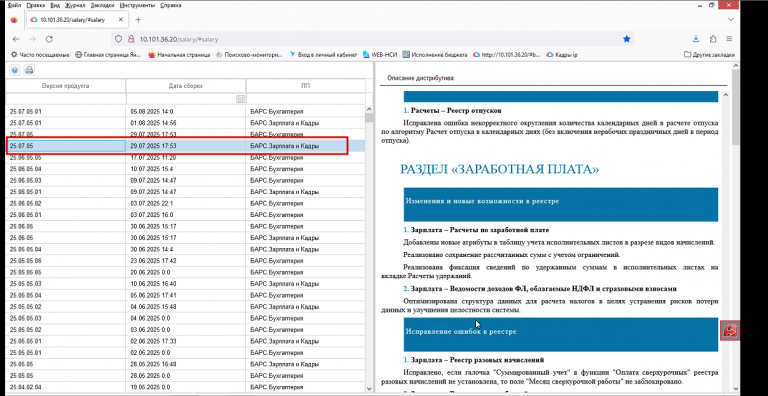Open the Firefox hamburger application menu
This screenshot has height=396, width=768.
click(729, 39)
